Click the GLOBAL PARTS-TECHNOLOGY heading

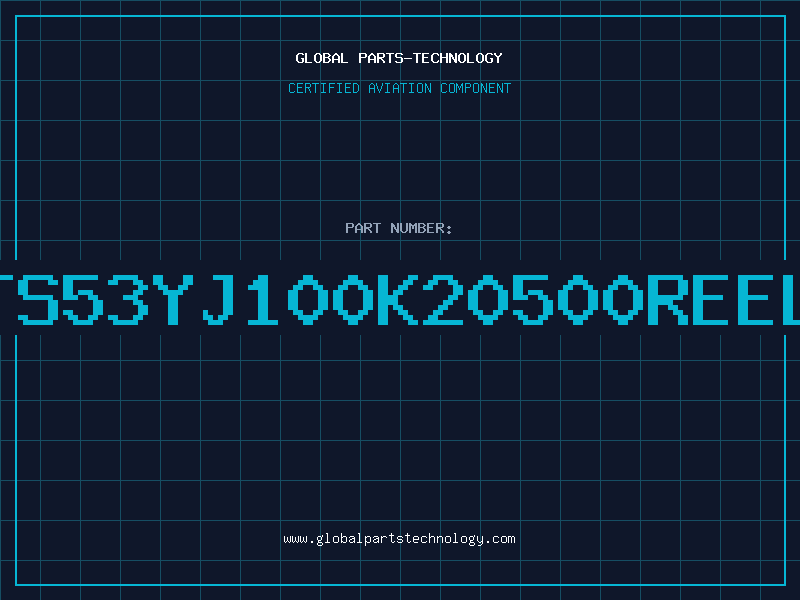399,58
